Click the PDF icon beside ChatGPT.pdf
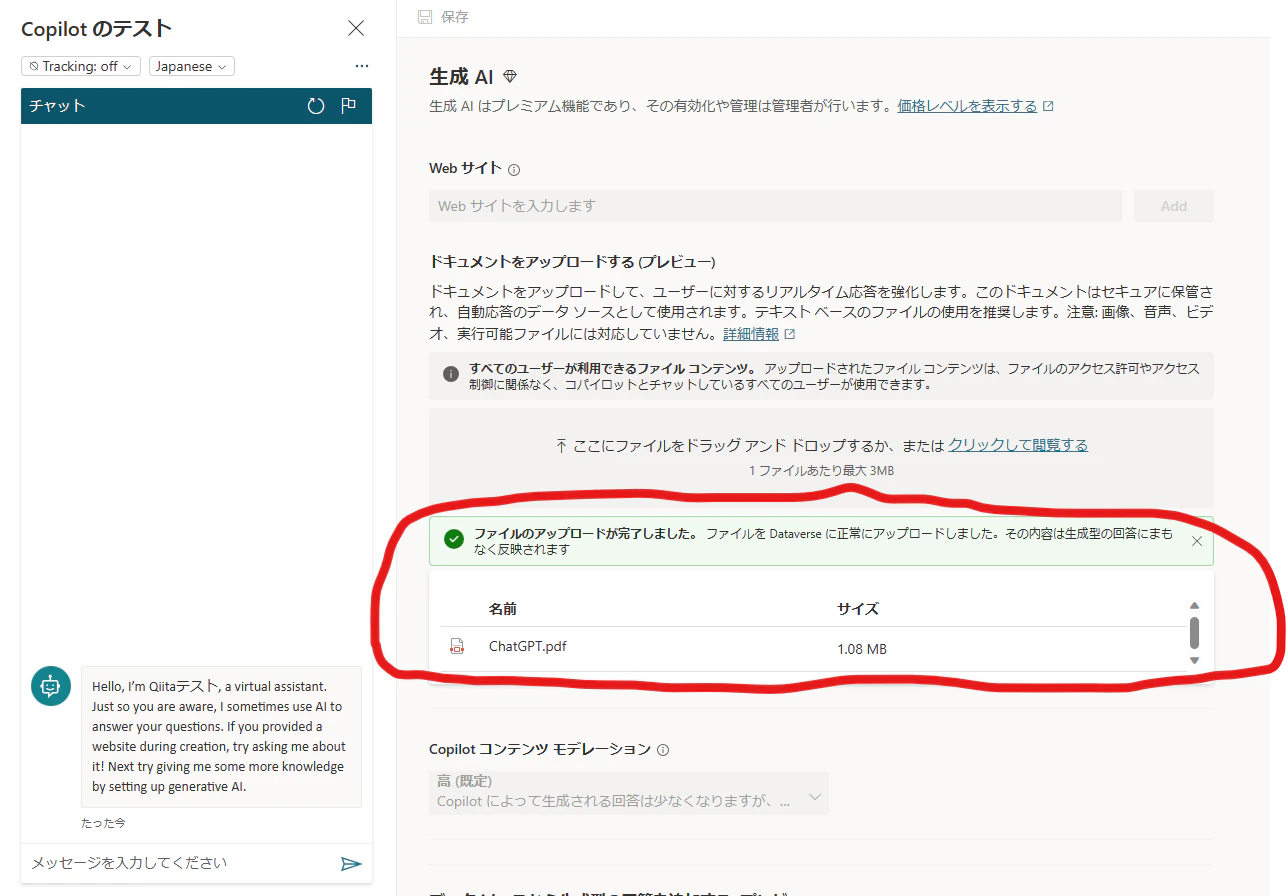Image resolution: width=1288 pixels, height=896 pixels. pyautogui.click(x=458, y=645)
